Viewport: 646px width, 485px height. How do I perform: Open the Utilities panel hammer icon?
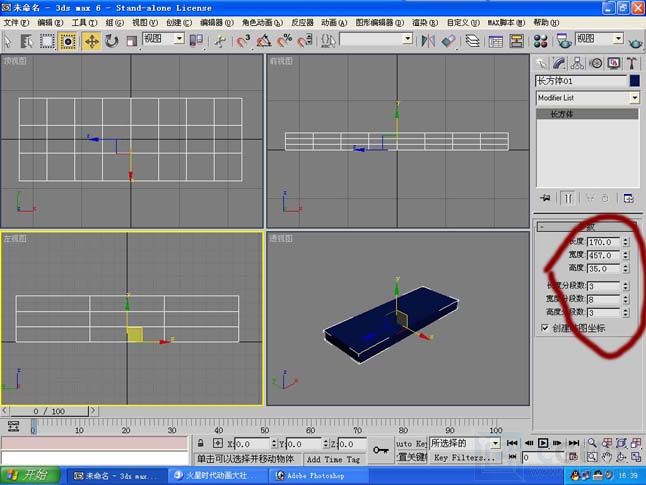(633, 63)
